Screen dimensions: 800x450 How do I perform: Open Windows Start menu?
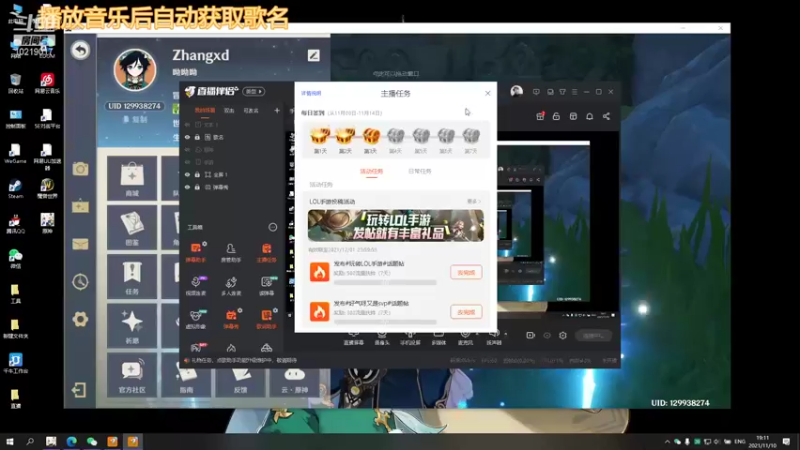9,441
